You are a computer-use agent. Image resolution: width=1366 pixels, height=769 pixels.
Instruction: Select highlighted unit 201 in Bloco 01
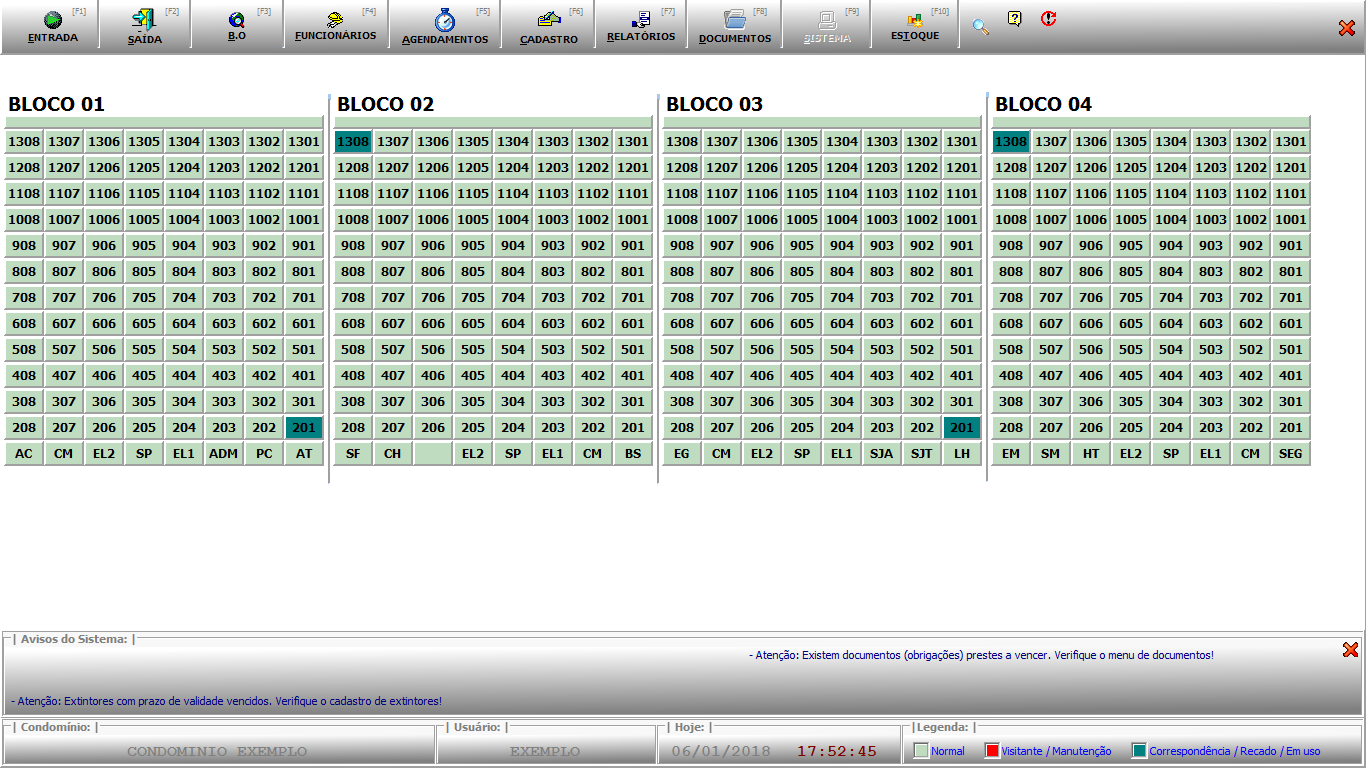(x=304, y=428)
